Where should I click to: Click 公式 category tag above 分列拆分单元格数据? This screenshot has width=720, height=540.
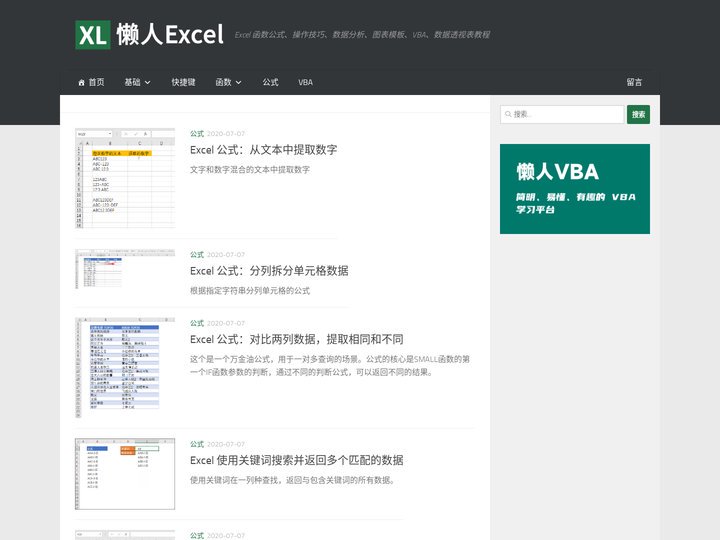click(197, 254)
